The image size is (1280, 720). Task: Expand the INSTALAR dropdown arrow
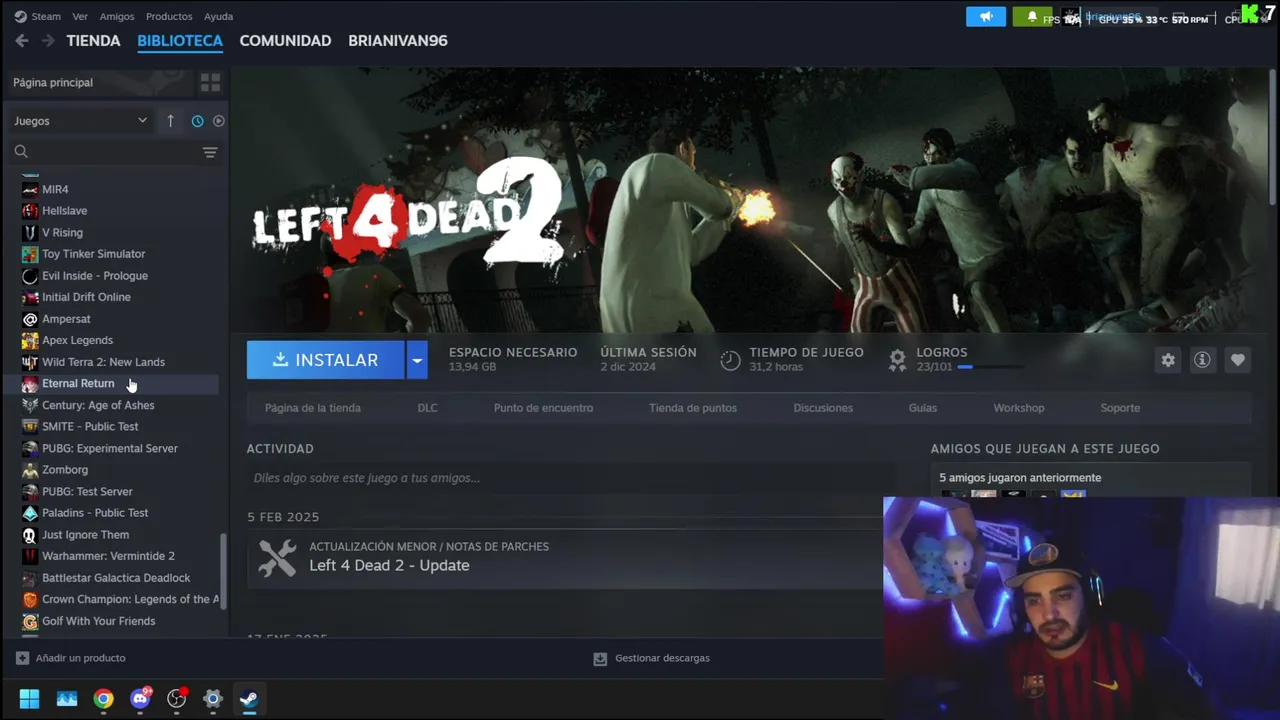click(417, 360)
